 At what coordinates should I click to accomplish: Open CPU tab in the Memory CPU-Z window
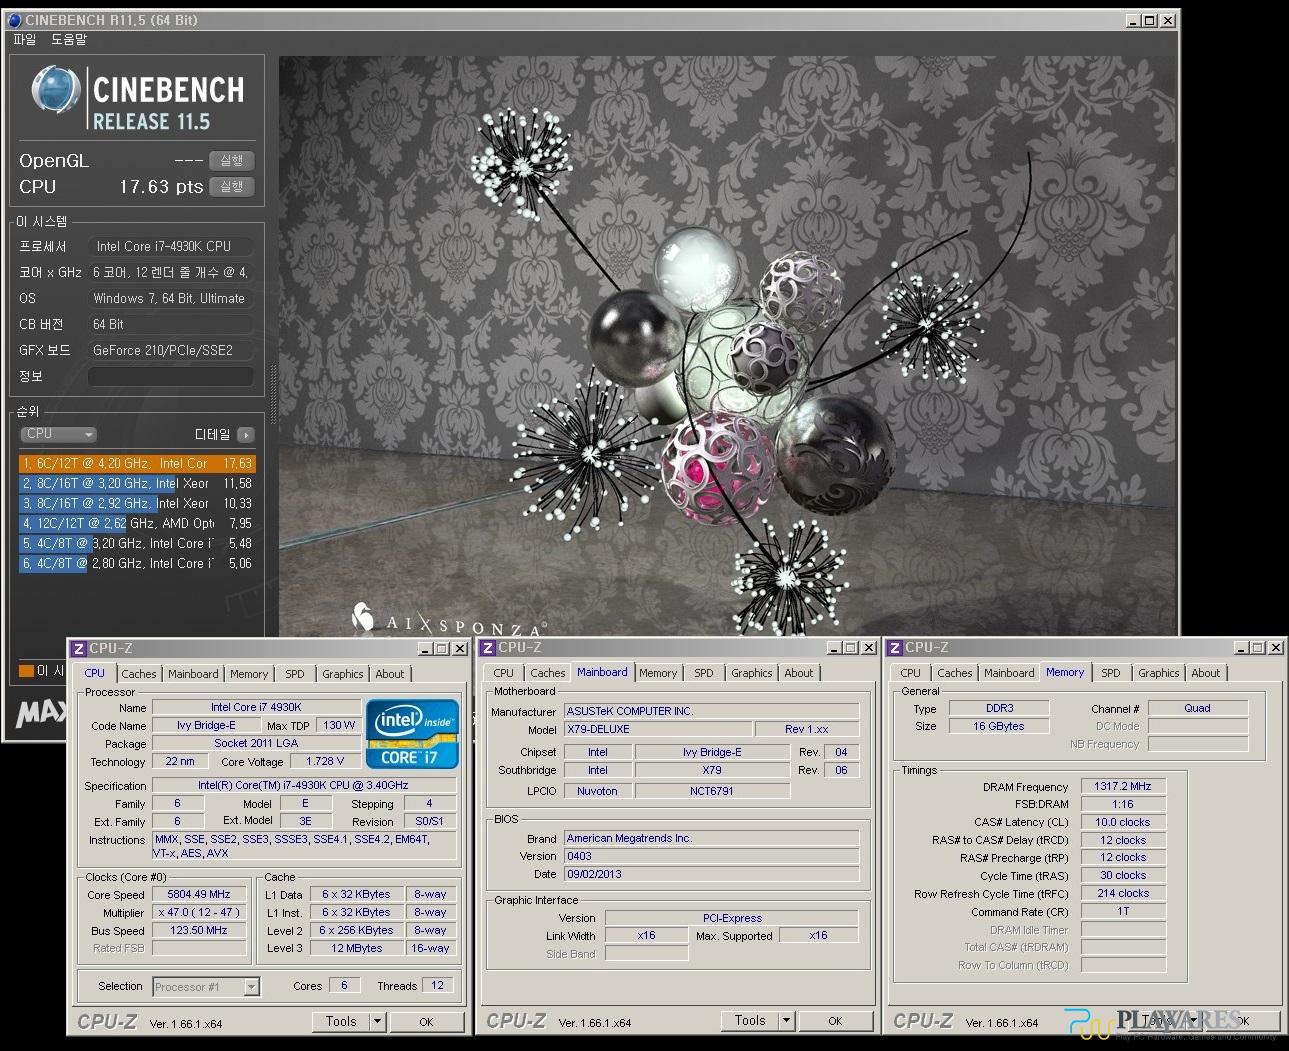[911, 673]
